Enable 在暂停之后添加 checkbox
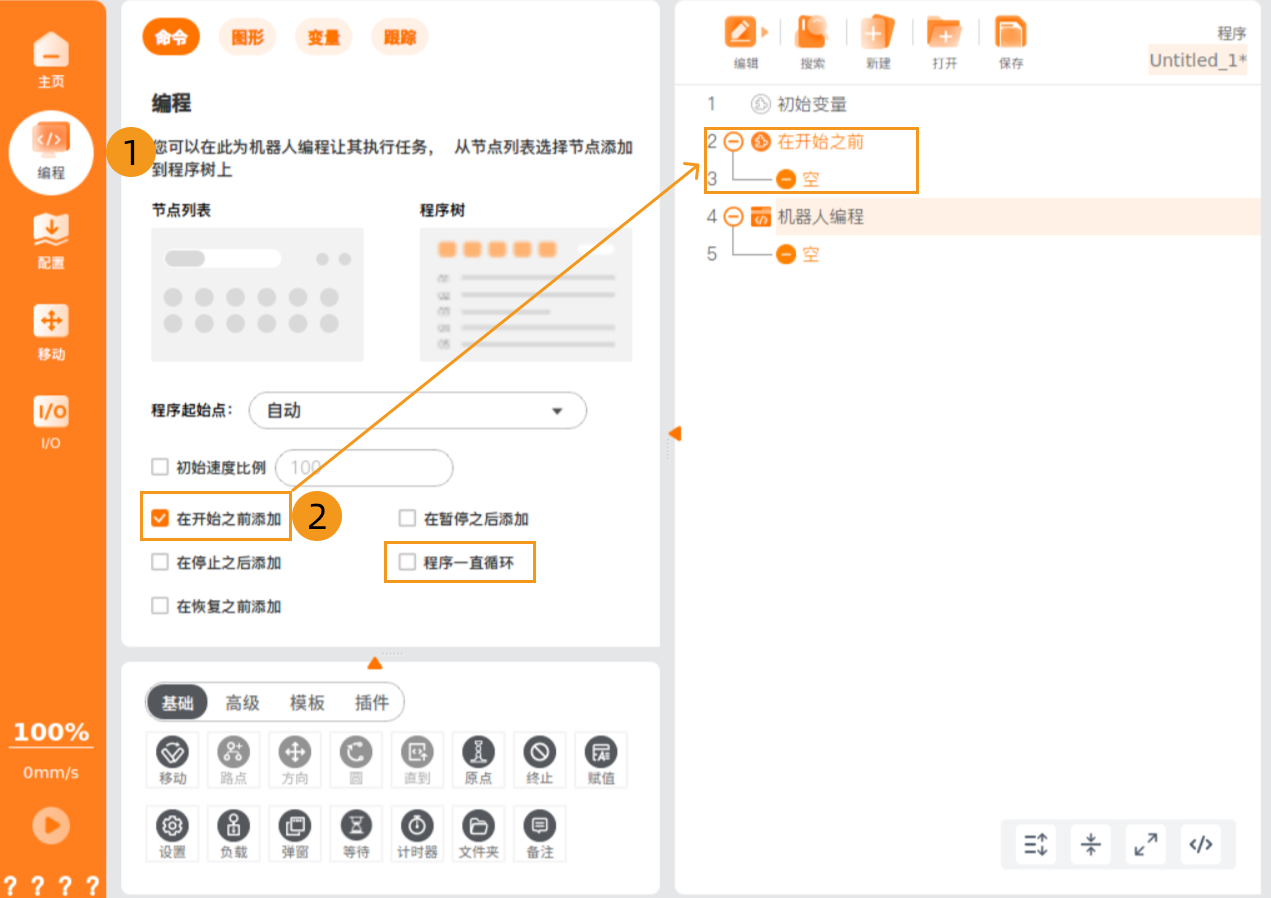Image resolution: width=1271 pixels, height=898 pixels. 407,518
